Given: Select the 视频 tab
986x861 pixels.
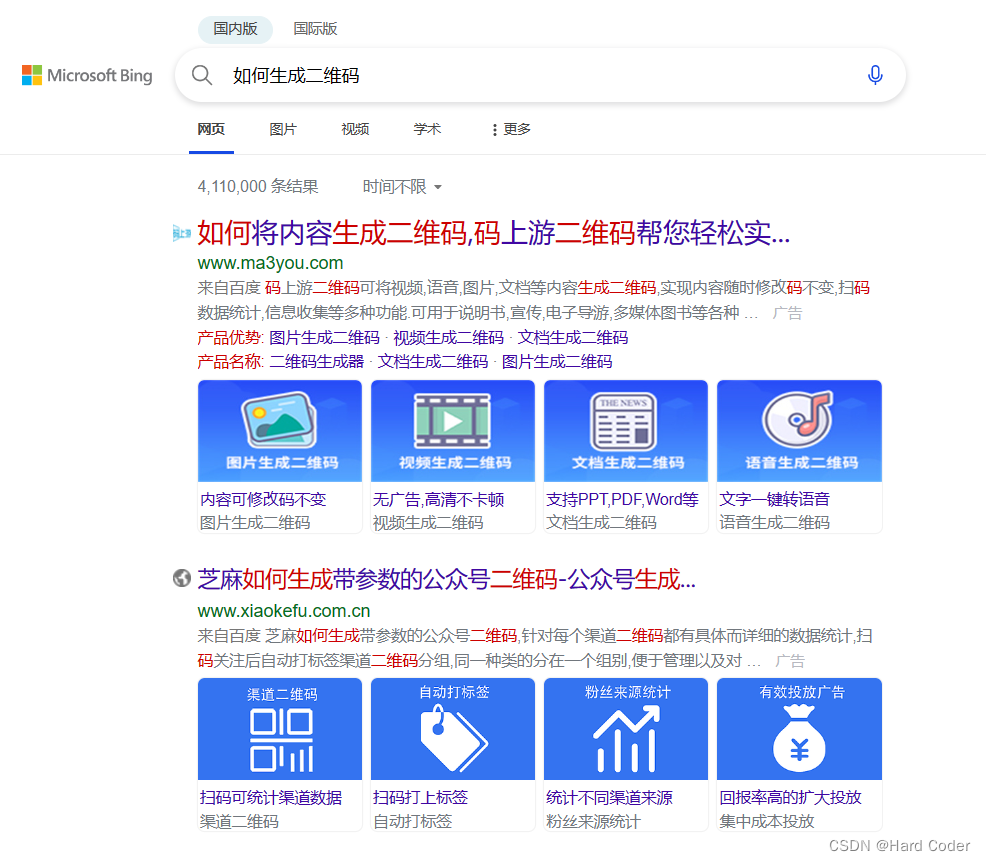Looking at the screenshot, I should (355, 129).
